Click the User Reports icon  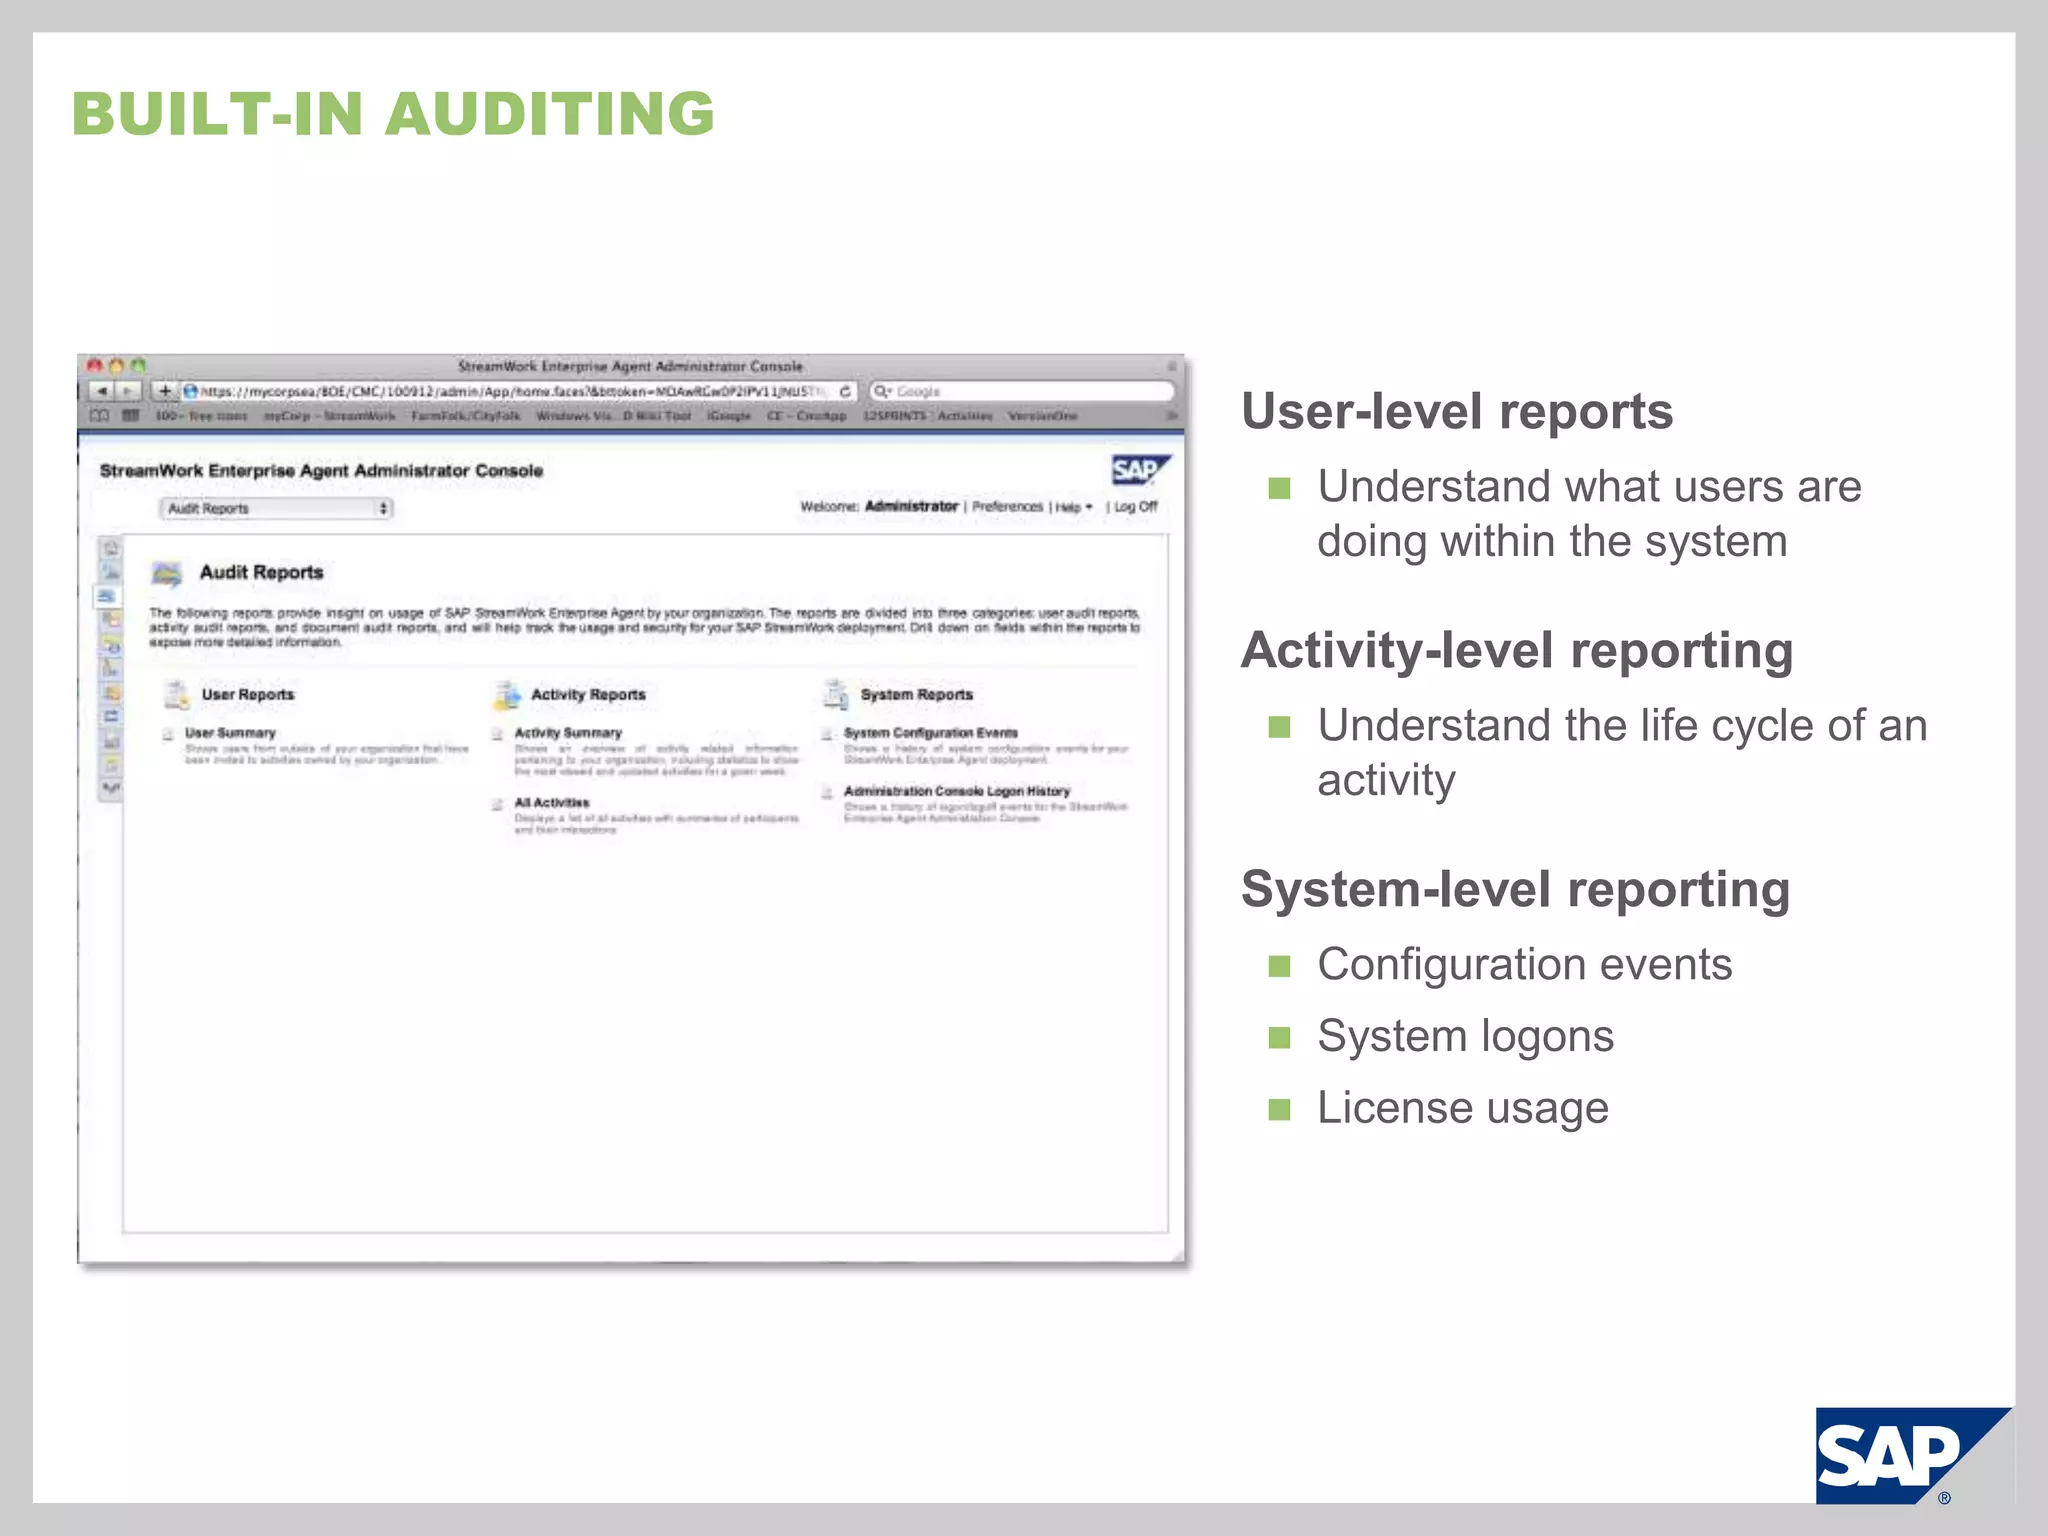click(x=177, y=694)
